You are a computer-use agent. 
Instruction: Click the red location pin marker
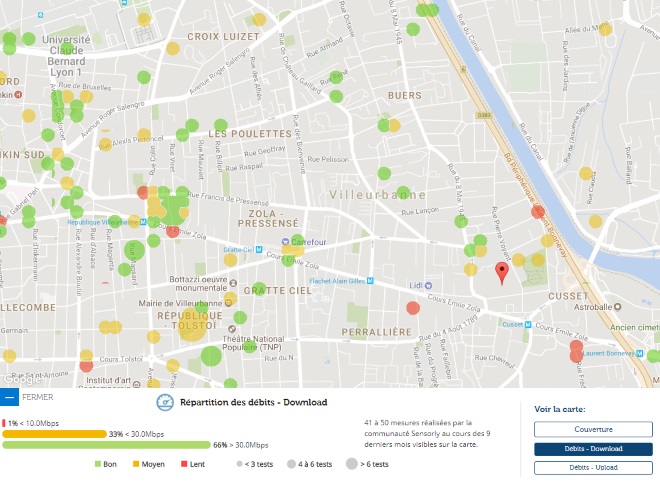[x=502, y=271]
